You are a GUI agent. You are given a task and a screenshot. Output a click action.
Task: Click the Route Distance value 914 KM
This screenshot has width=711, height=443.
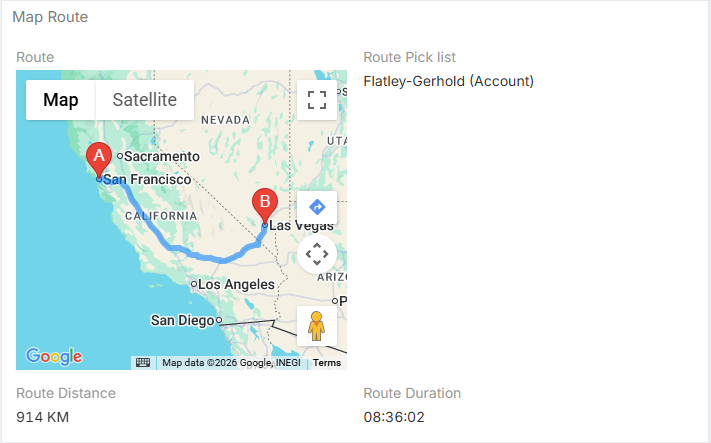(x=43, y=416)
